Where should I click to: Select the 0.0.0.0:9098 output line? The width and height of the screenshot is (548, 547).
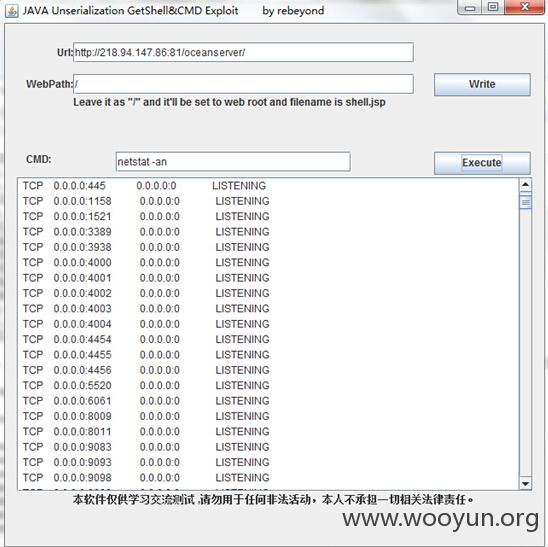coord(146,478)
